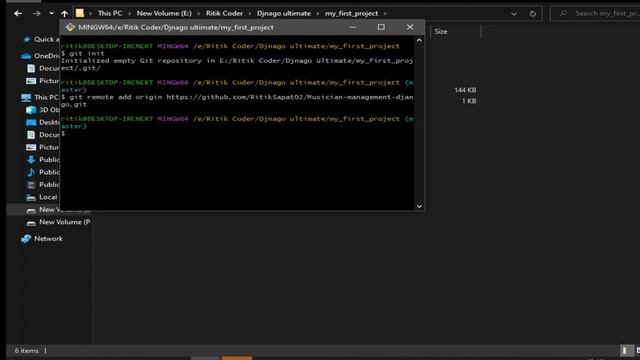Viewport: 640px width, 360px height.
Task: Select the 1 KB file size cell
Action: [469, 101]
